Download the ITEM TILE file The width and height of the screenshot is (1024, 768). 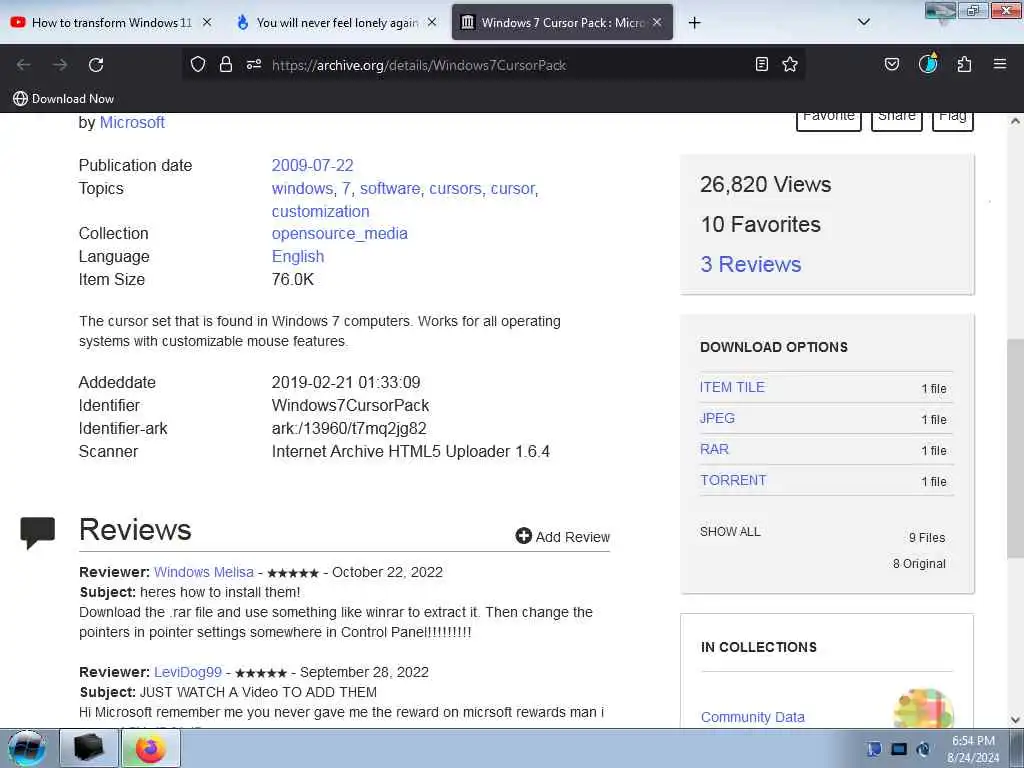pyautogui.click(x=732, y=387)
